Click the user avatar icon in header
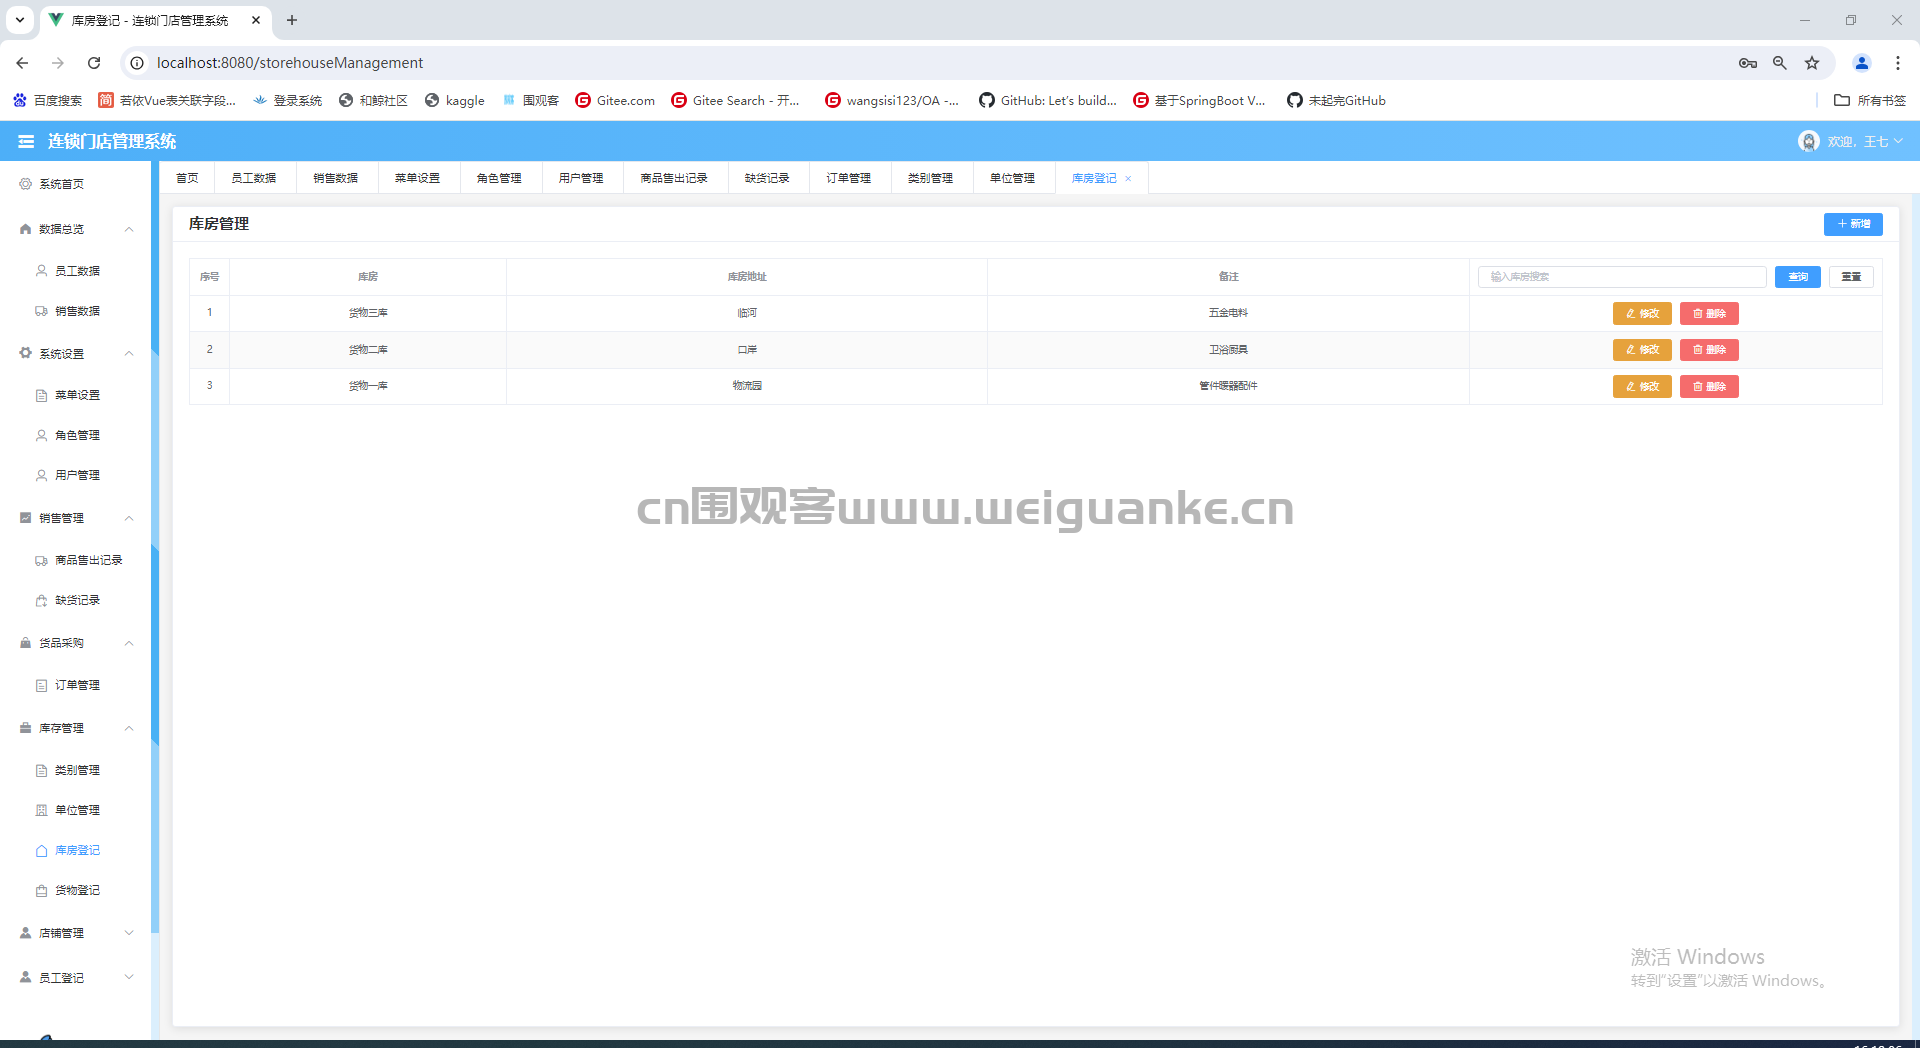 coord(1808,142)
